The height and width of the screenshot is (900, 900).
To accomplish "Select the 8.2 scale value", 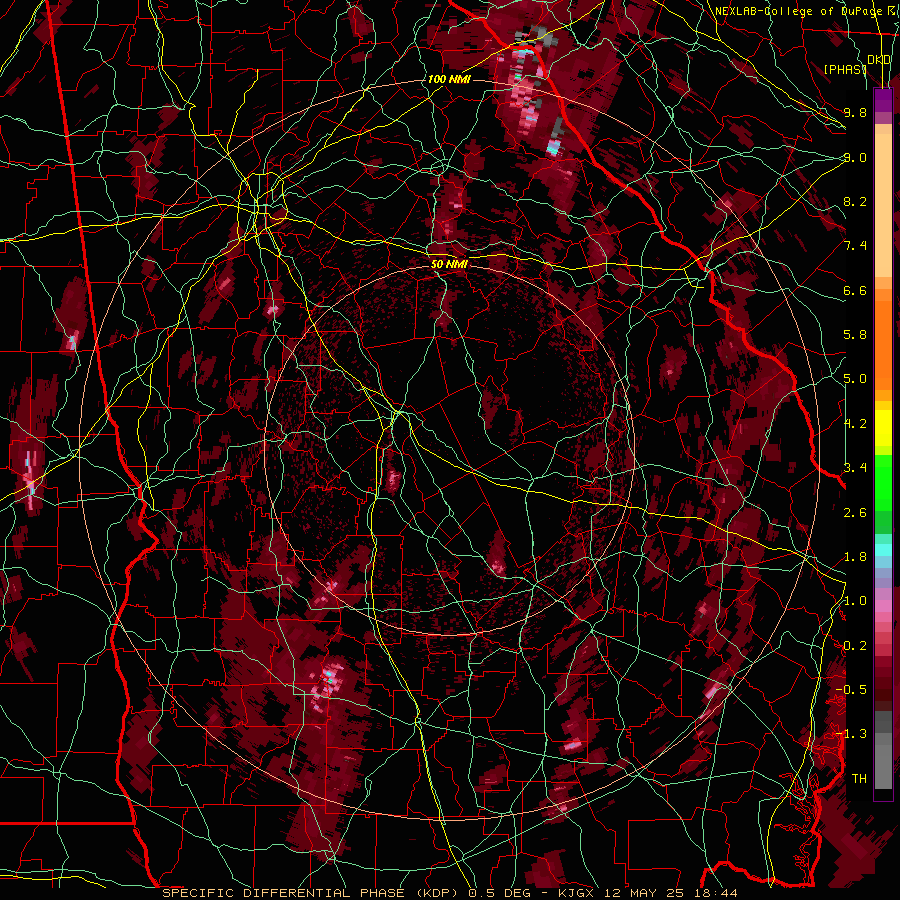I will 855,201.
